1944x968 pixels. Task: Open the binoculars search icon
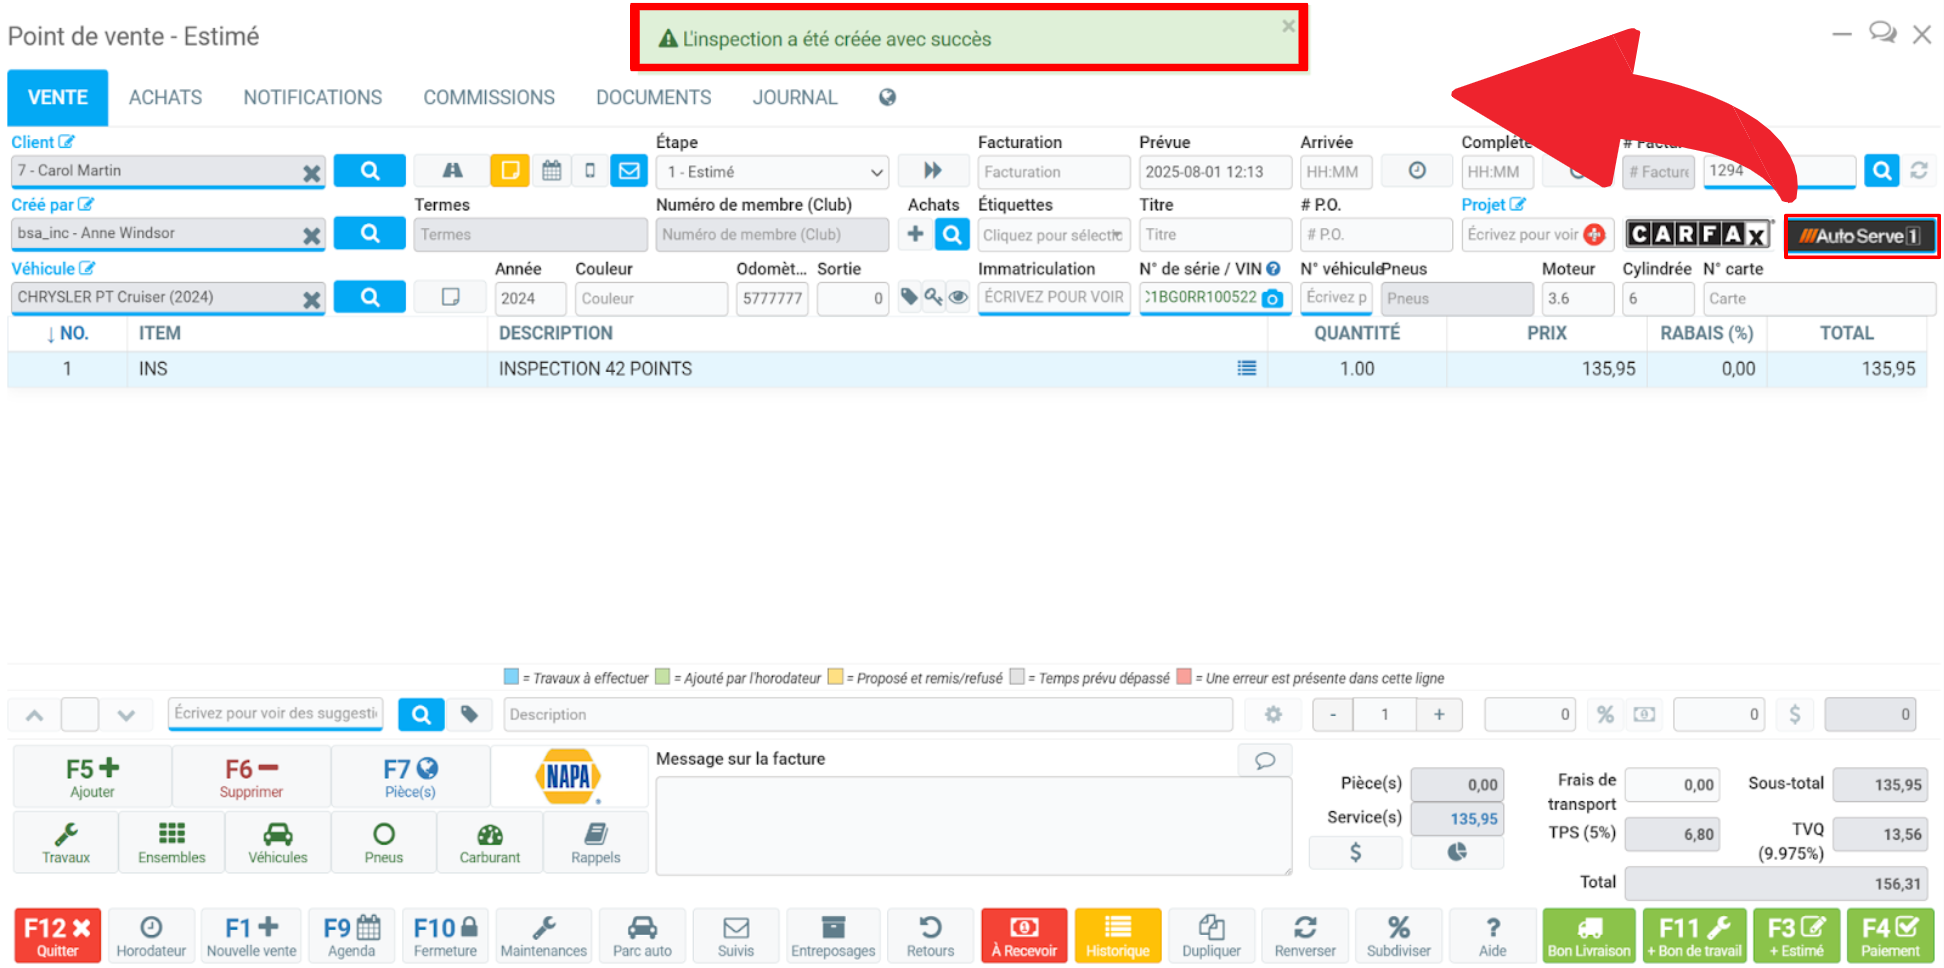tap(452, 171)
